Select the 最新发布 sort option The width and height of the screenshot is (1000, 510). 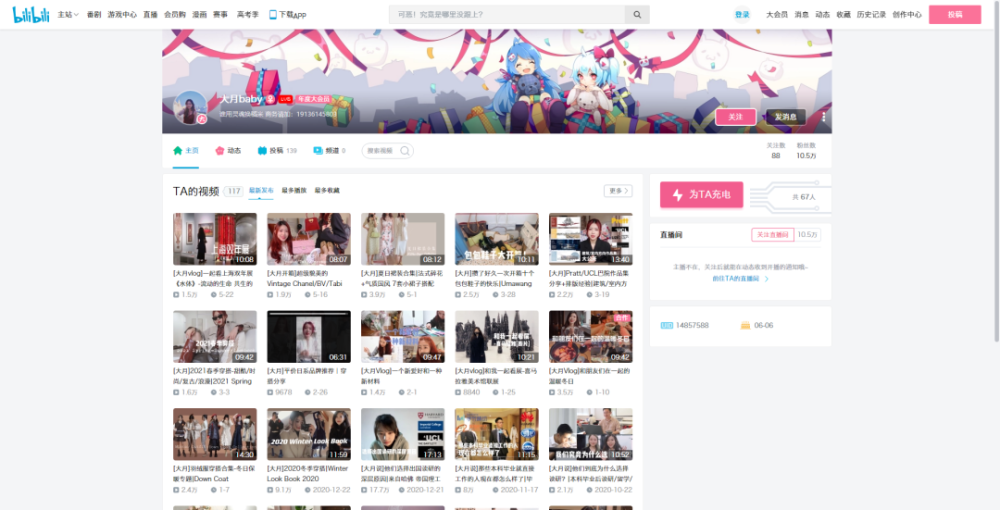(x=261, y=191)
